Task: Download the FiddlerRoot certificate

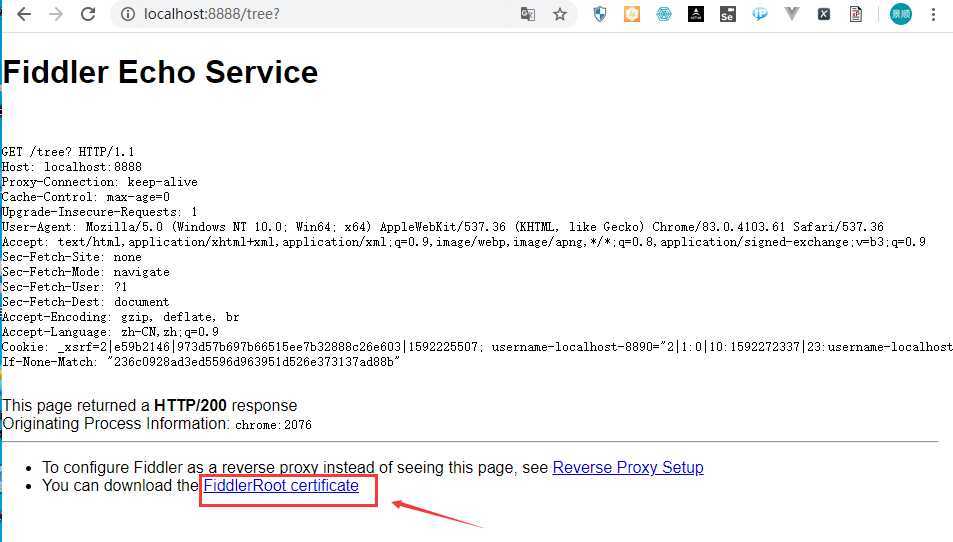Action: click(281, 485)
